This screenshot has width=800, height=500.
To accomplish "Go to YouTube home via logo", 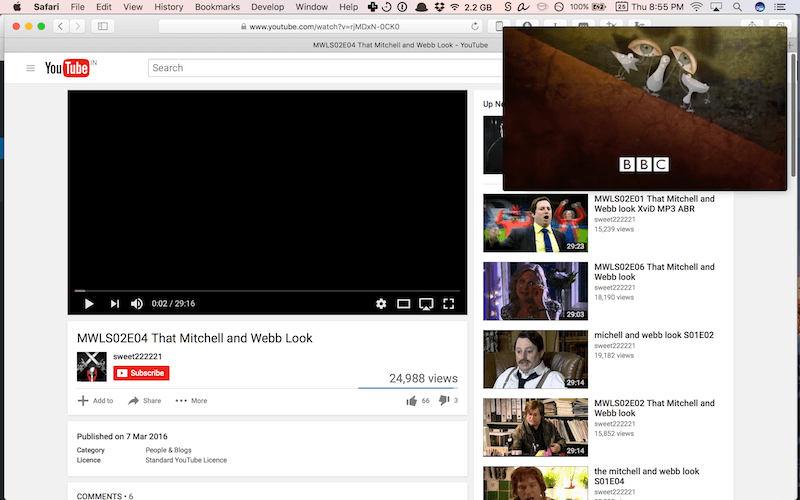I will coord(68,68).
